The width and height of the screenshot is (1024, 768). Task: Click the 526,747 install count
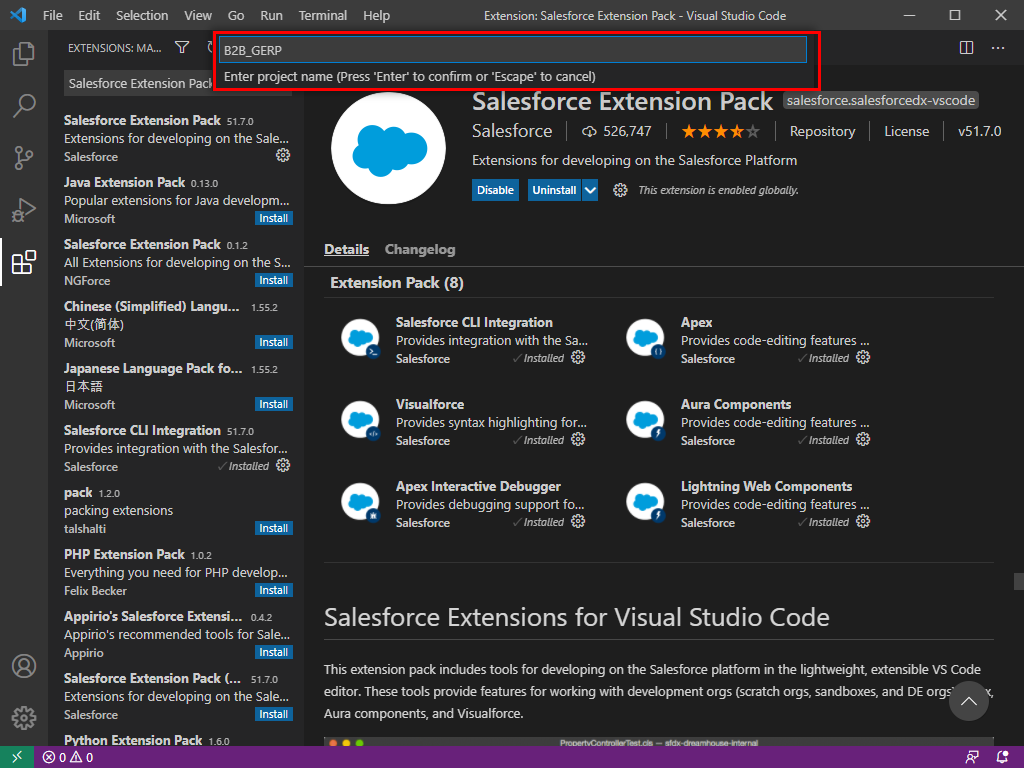click(617, 131)
